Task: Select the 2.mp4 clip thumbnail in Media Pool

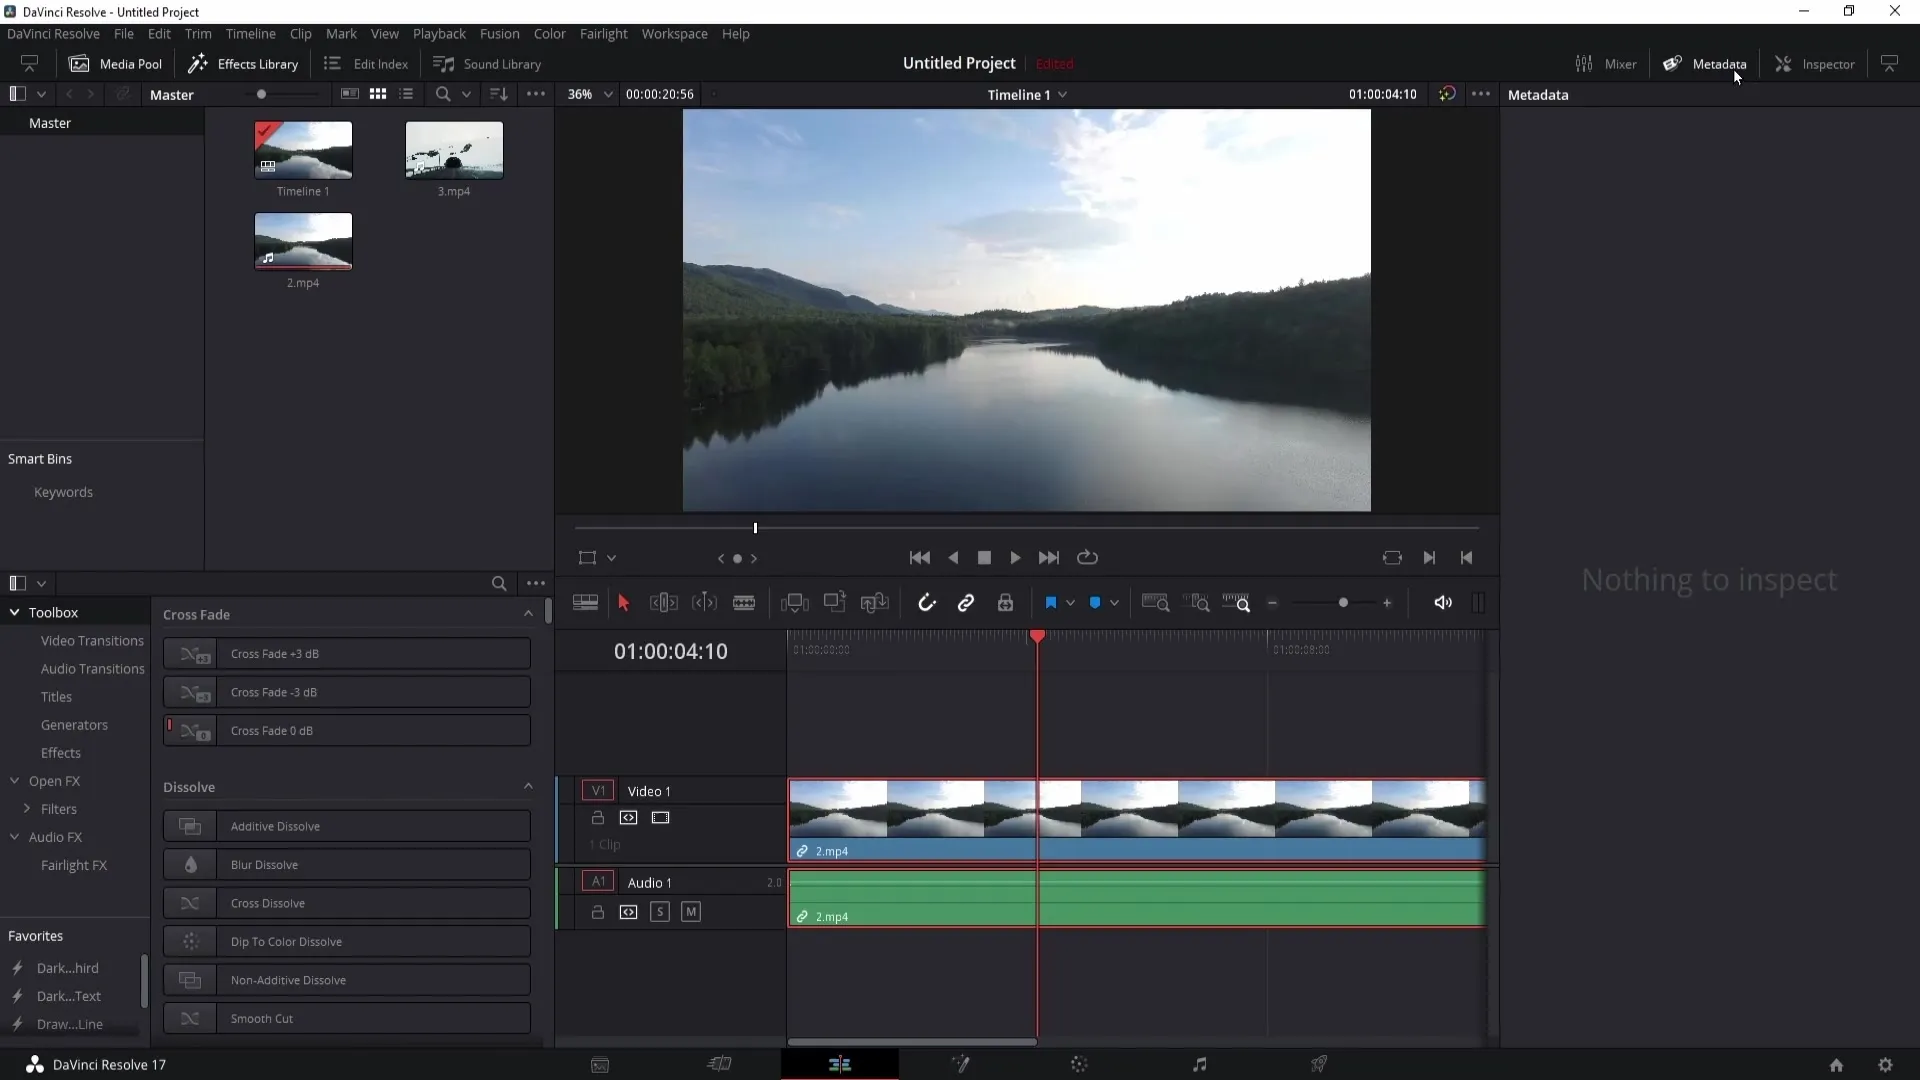Action: (x=303, y=241)
